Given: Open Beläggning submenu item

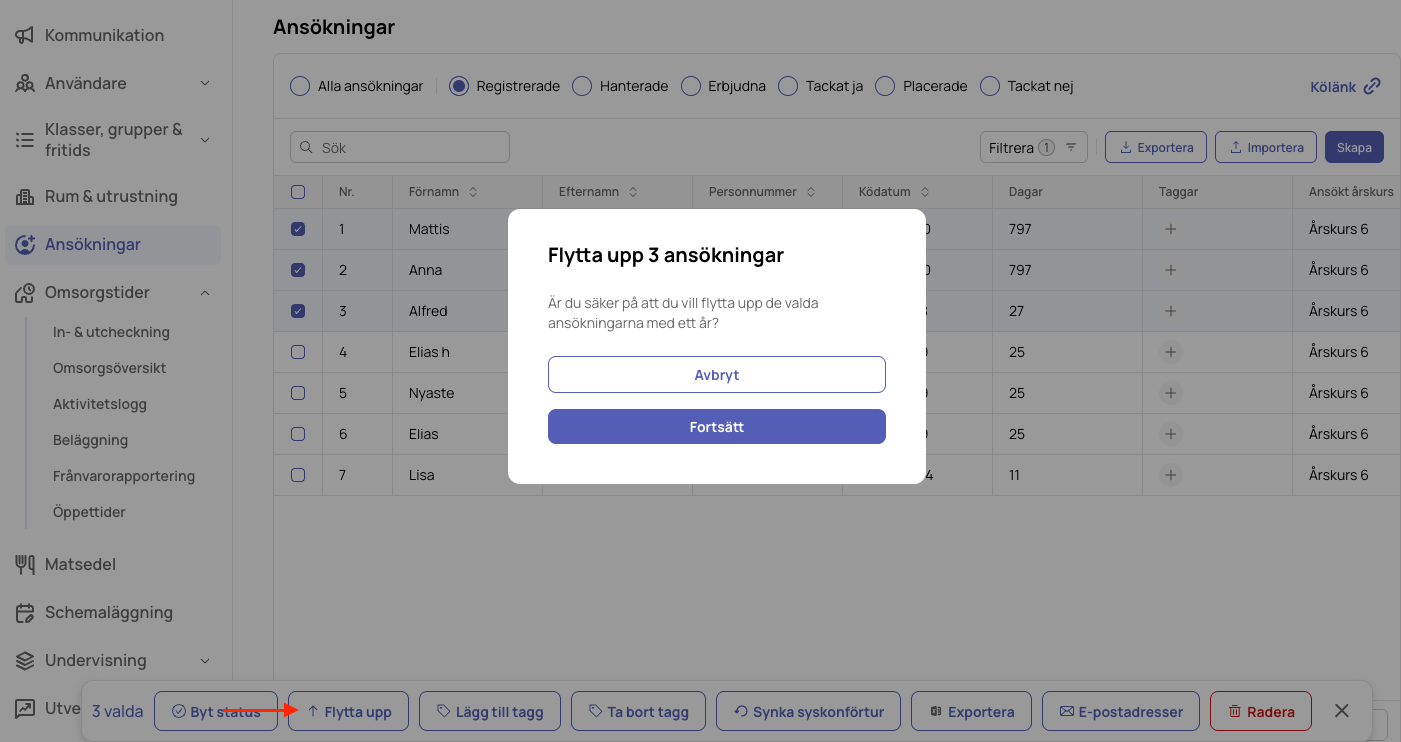Looking at the screenshot, I should click(90, 440).
